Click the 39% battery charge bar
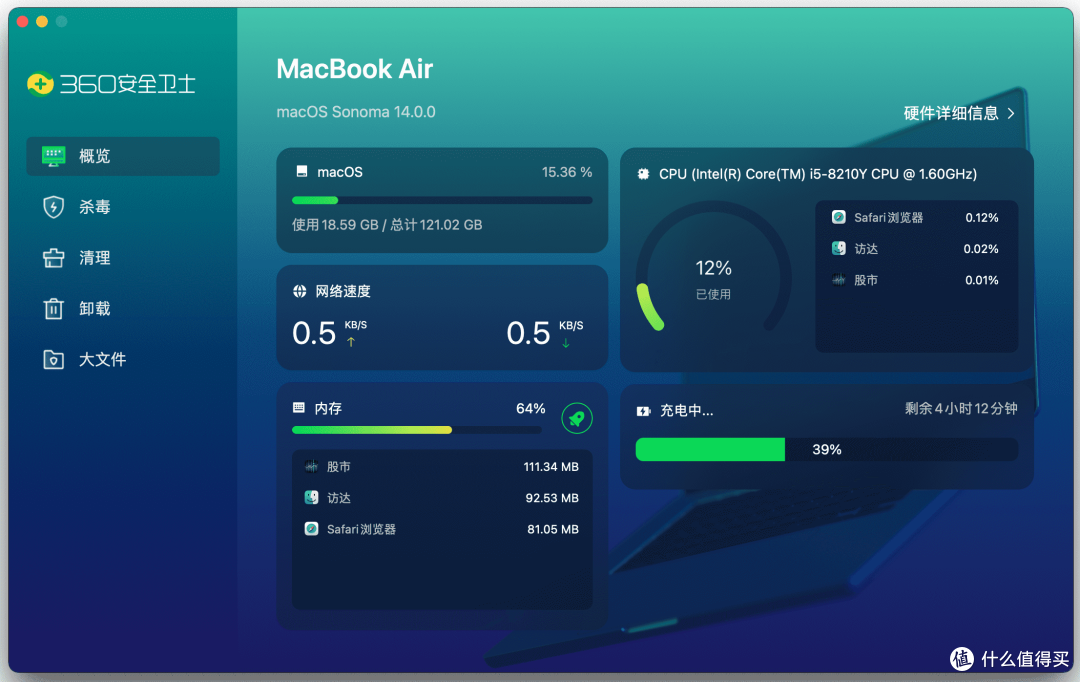 tap(827, 450)
